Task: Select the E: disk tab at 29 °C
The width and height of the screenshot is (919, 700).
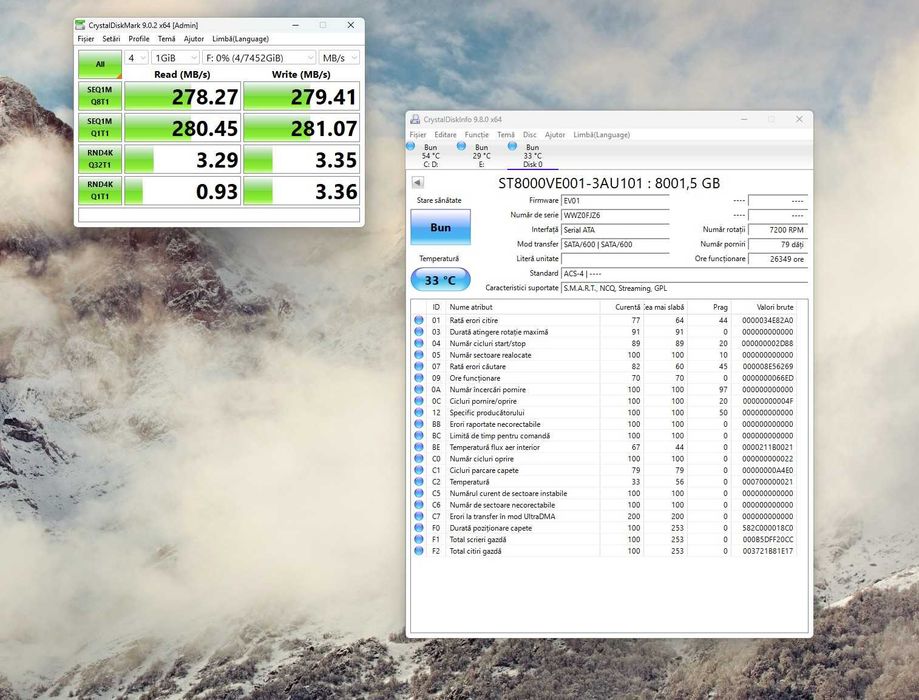Action: tap(481, 155)
